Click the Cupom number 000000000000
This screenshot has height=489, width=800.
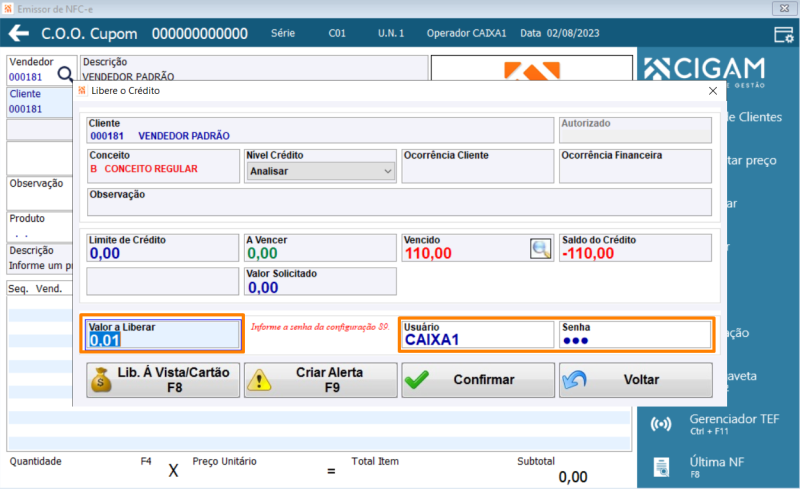200,34
